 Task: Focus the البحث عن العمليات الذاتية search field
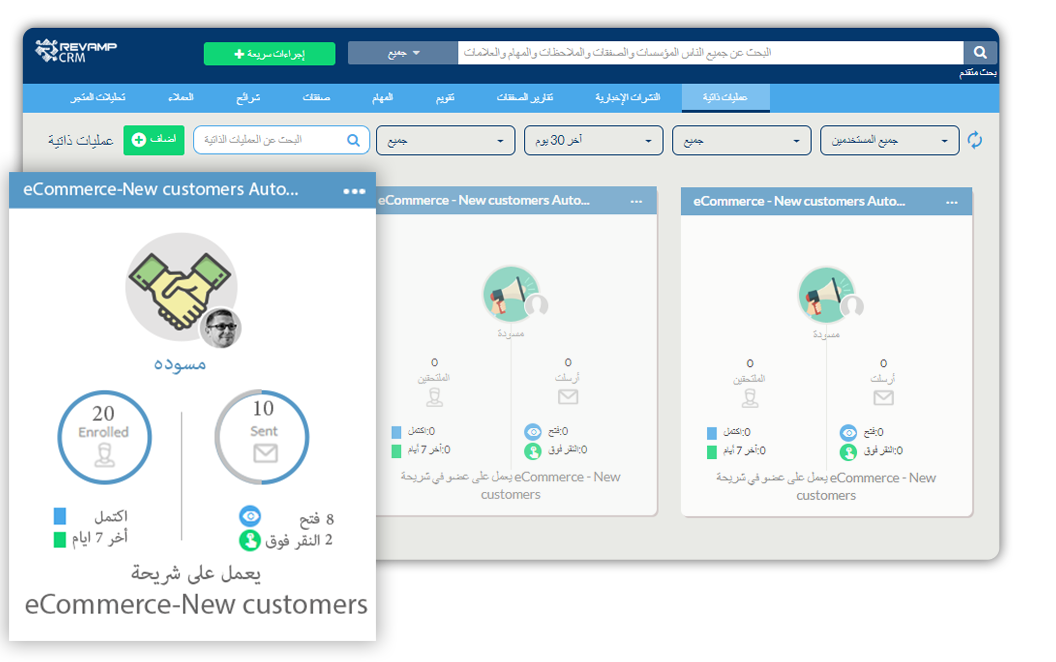(282, 140)
